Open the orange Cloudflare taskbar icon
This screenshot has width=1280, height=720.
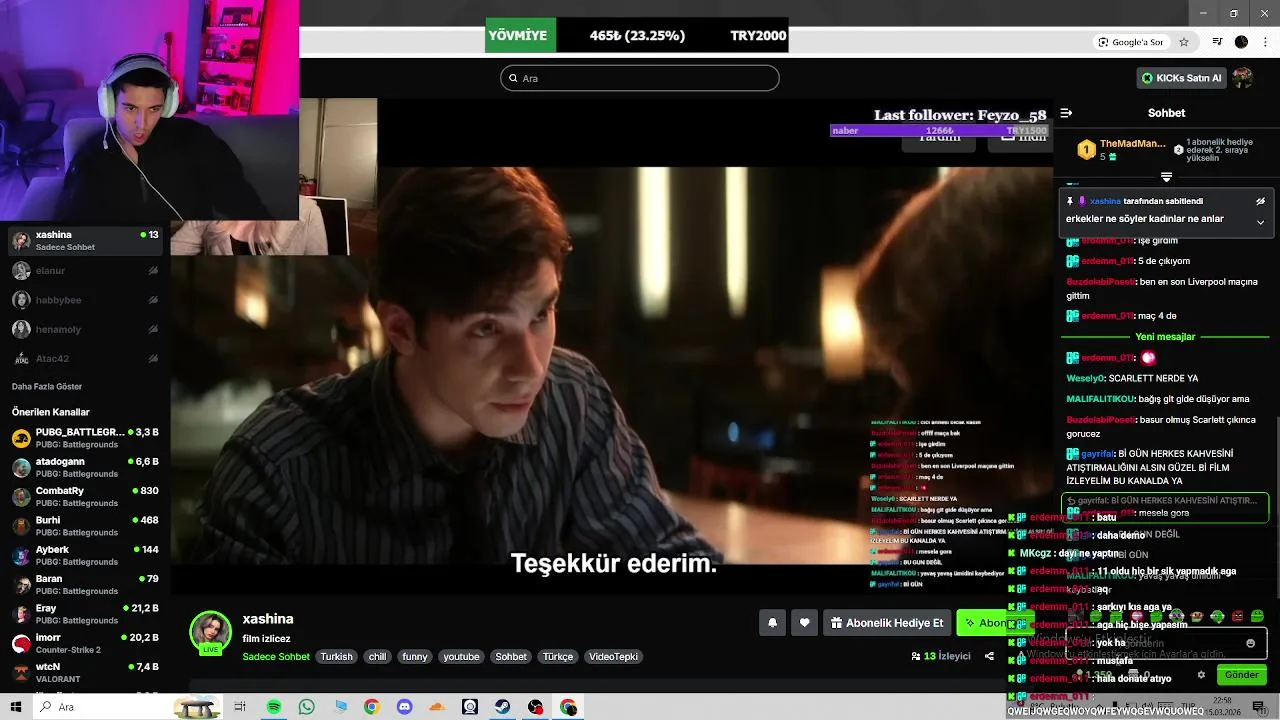(437, 707)
